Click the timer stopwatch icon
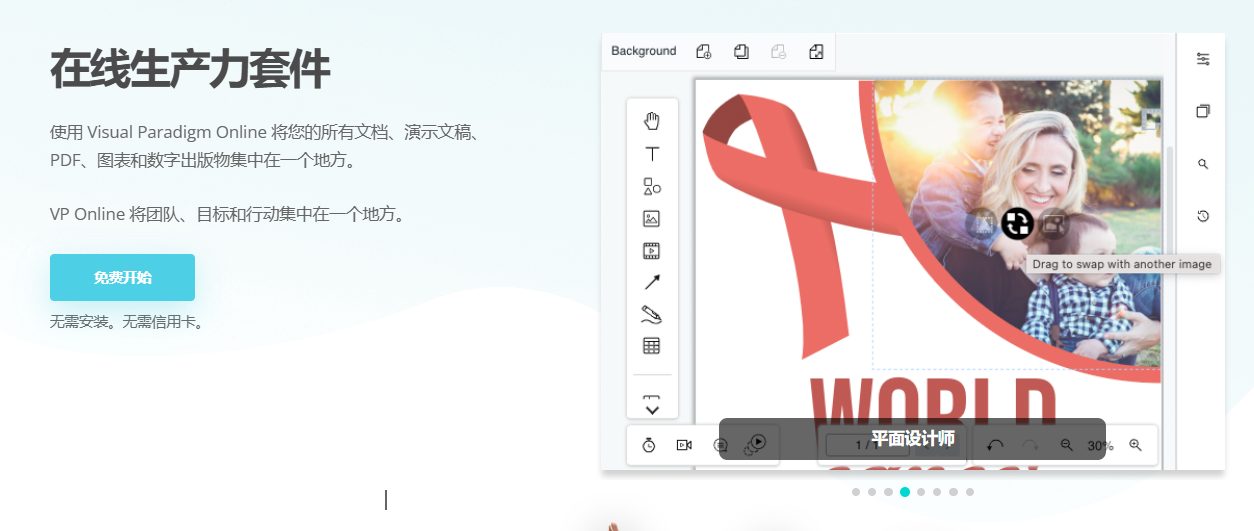The height and width of the screenshot is (531, 1254). [648, 445]
